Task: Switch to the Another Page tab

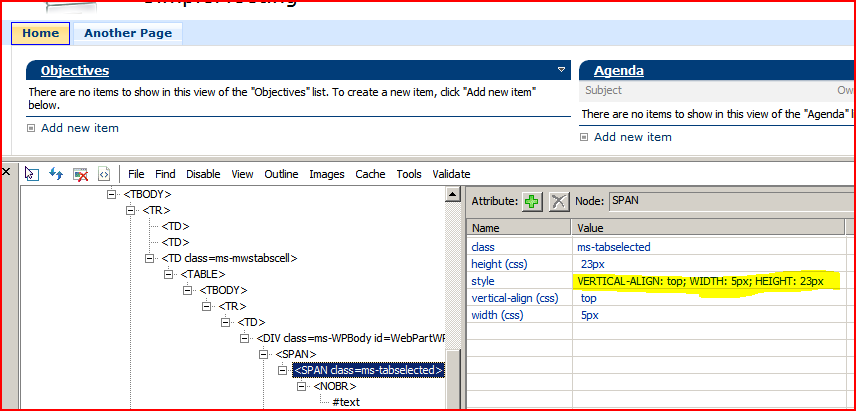Action: 127,33
